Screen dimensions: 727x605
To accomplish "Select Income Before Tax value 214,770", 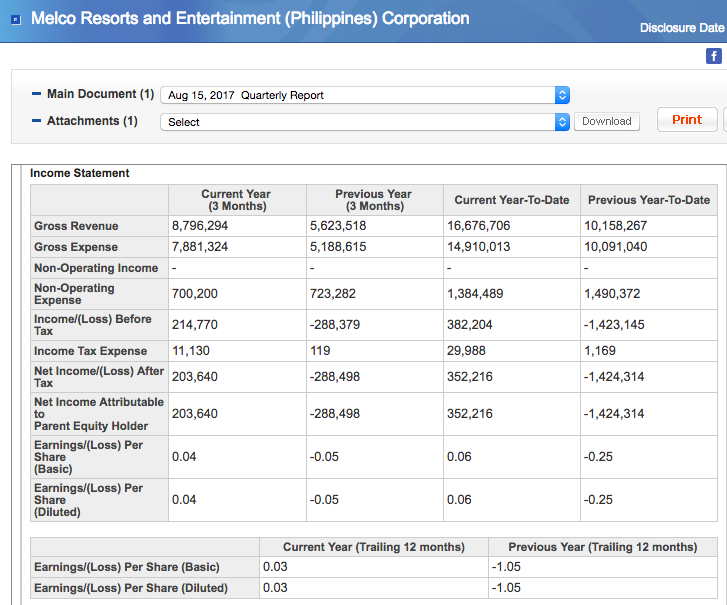I will [195, 325].
